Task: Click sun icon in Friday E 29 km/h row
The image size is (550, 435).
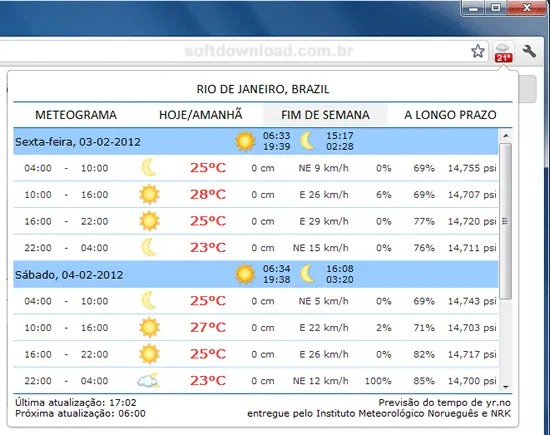Action: tap(149, 221)
